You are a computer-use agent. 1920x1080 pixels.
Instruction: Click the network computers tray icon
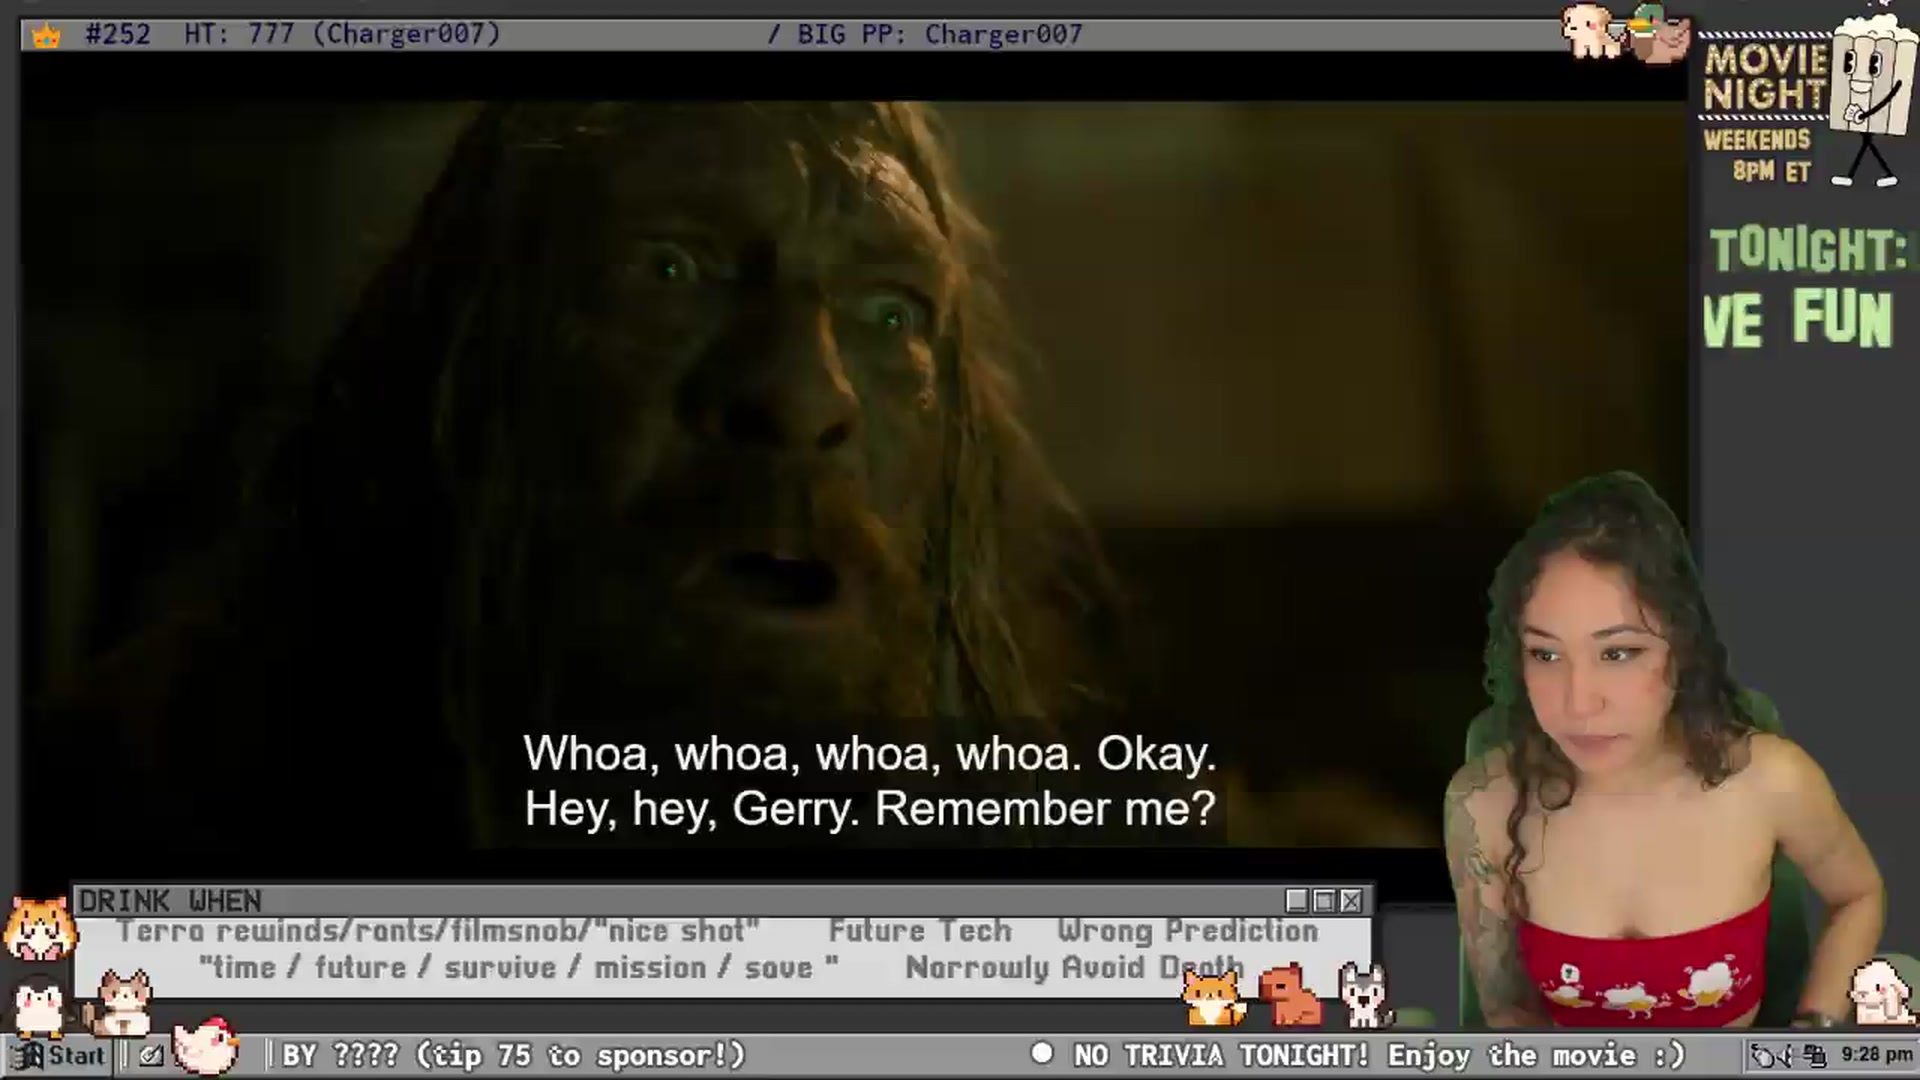click(x=1815, y=1055)
